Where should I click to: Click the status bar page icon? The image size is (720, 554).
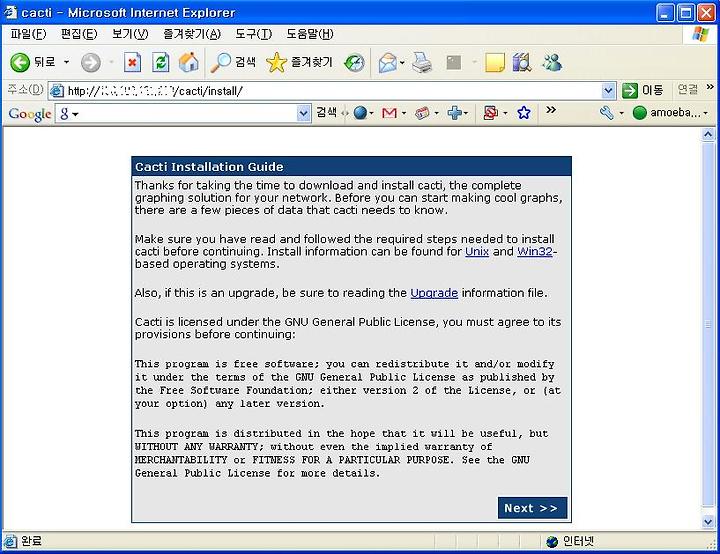pyautogui.click(x=10, y=541)
